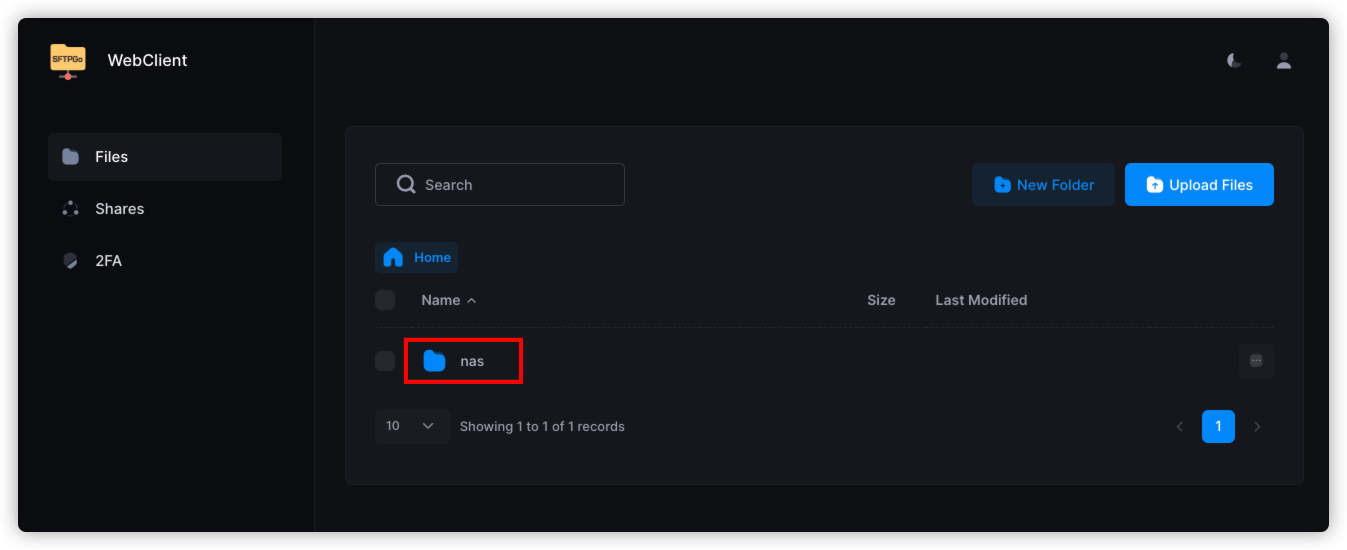The width and height of the screenshot is (1347, 550).
Task: Open the Shares sidebar section
Action: (119, 209)
